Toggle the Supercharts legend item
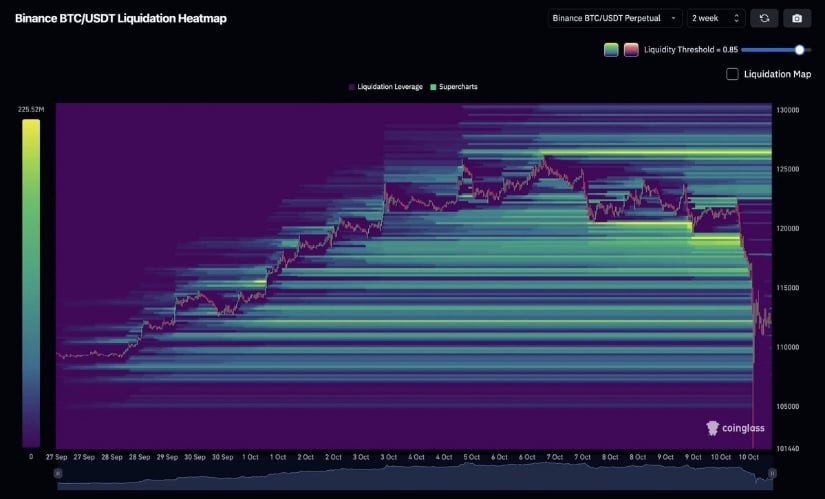The height and width of the screenshot is (499, 825). pyautogui.click(x=453, y=87)
